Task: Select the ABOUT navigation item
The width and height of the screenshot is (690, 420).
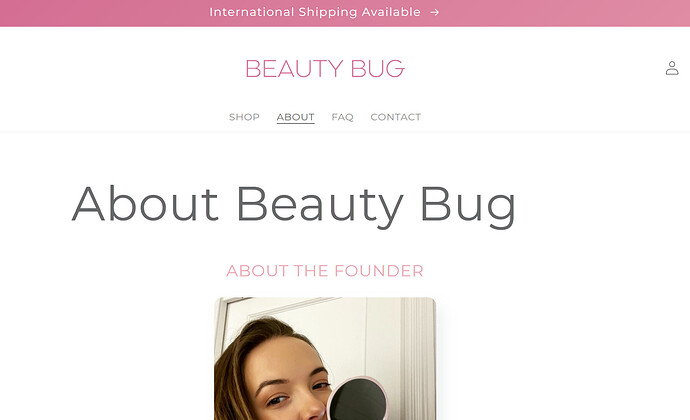Action: click(295, 117)
